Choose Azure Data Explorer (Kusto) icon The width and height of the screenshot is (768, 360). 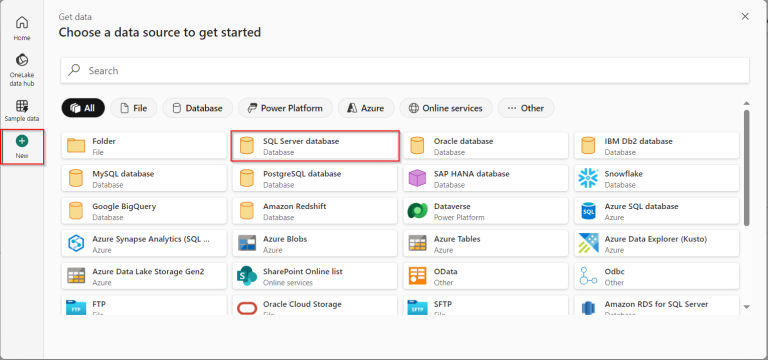(588, 243)
